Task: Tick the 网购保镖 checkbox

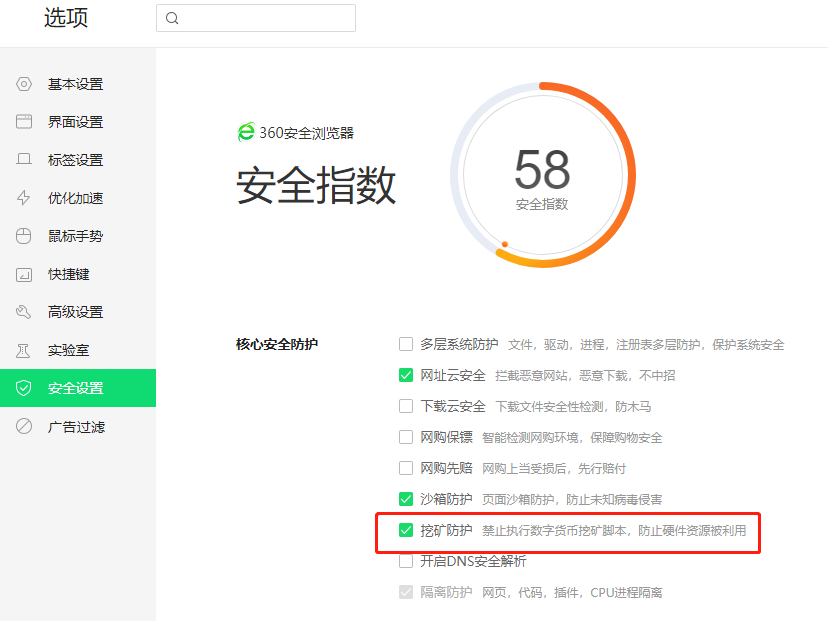Action: tap(406, 437)
